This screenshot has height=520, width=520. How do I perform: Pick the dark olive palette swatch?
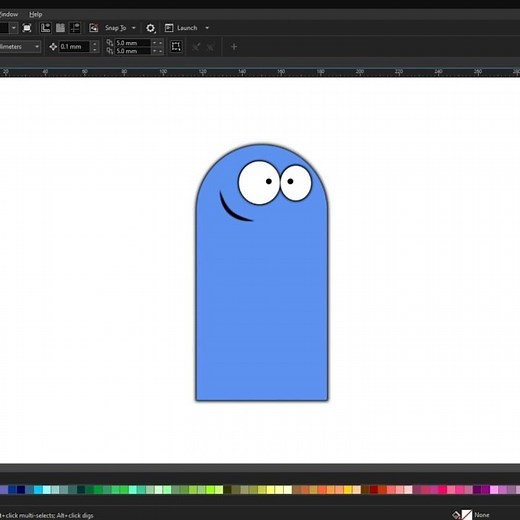[227, 490]
